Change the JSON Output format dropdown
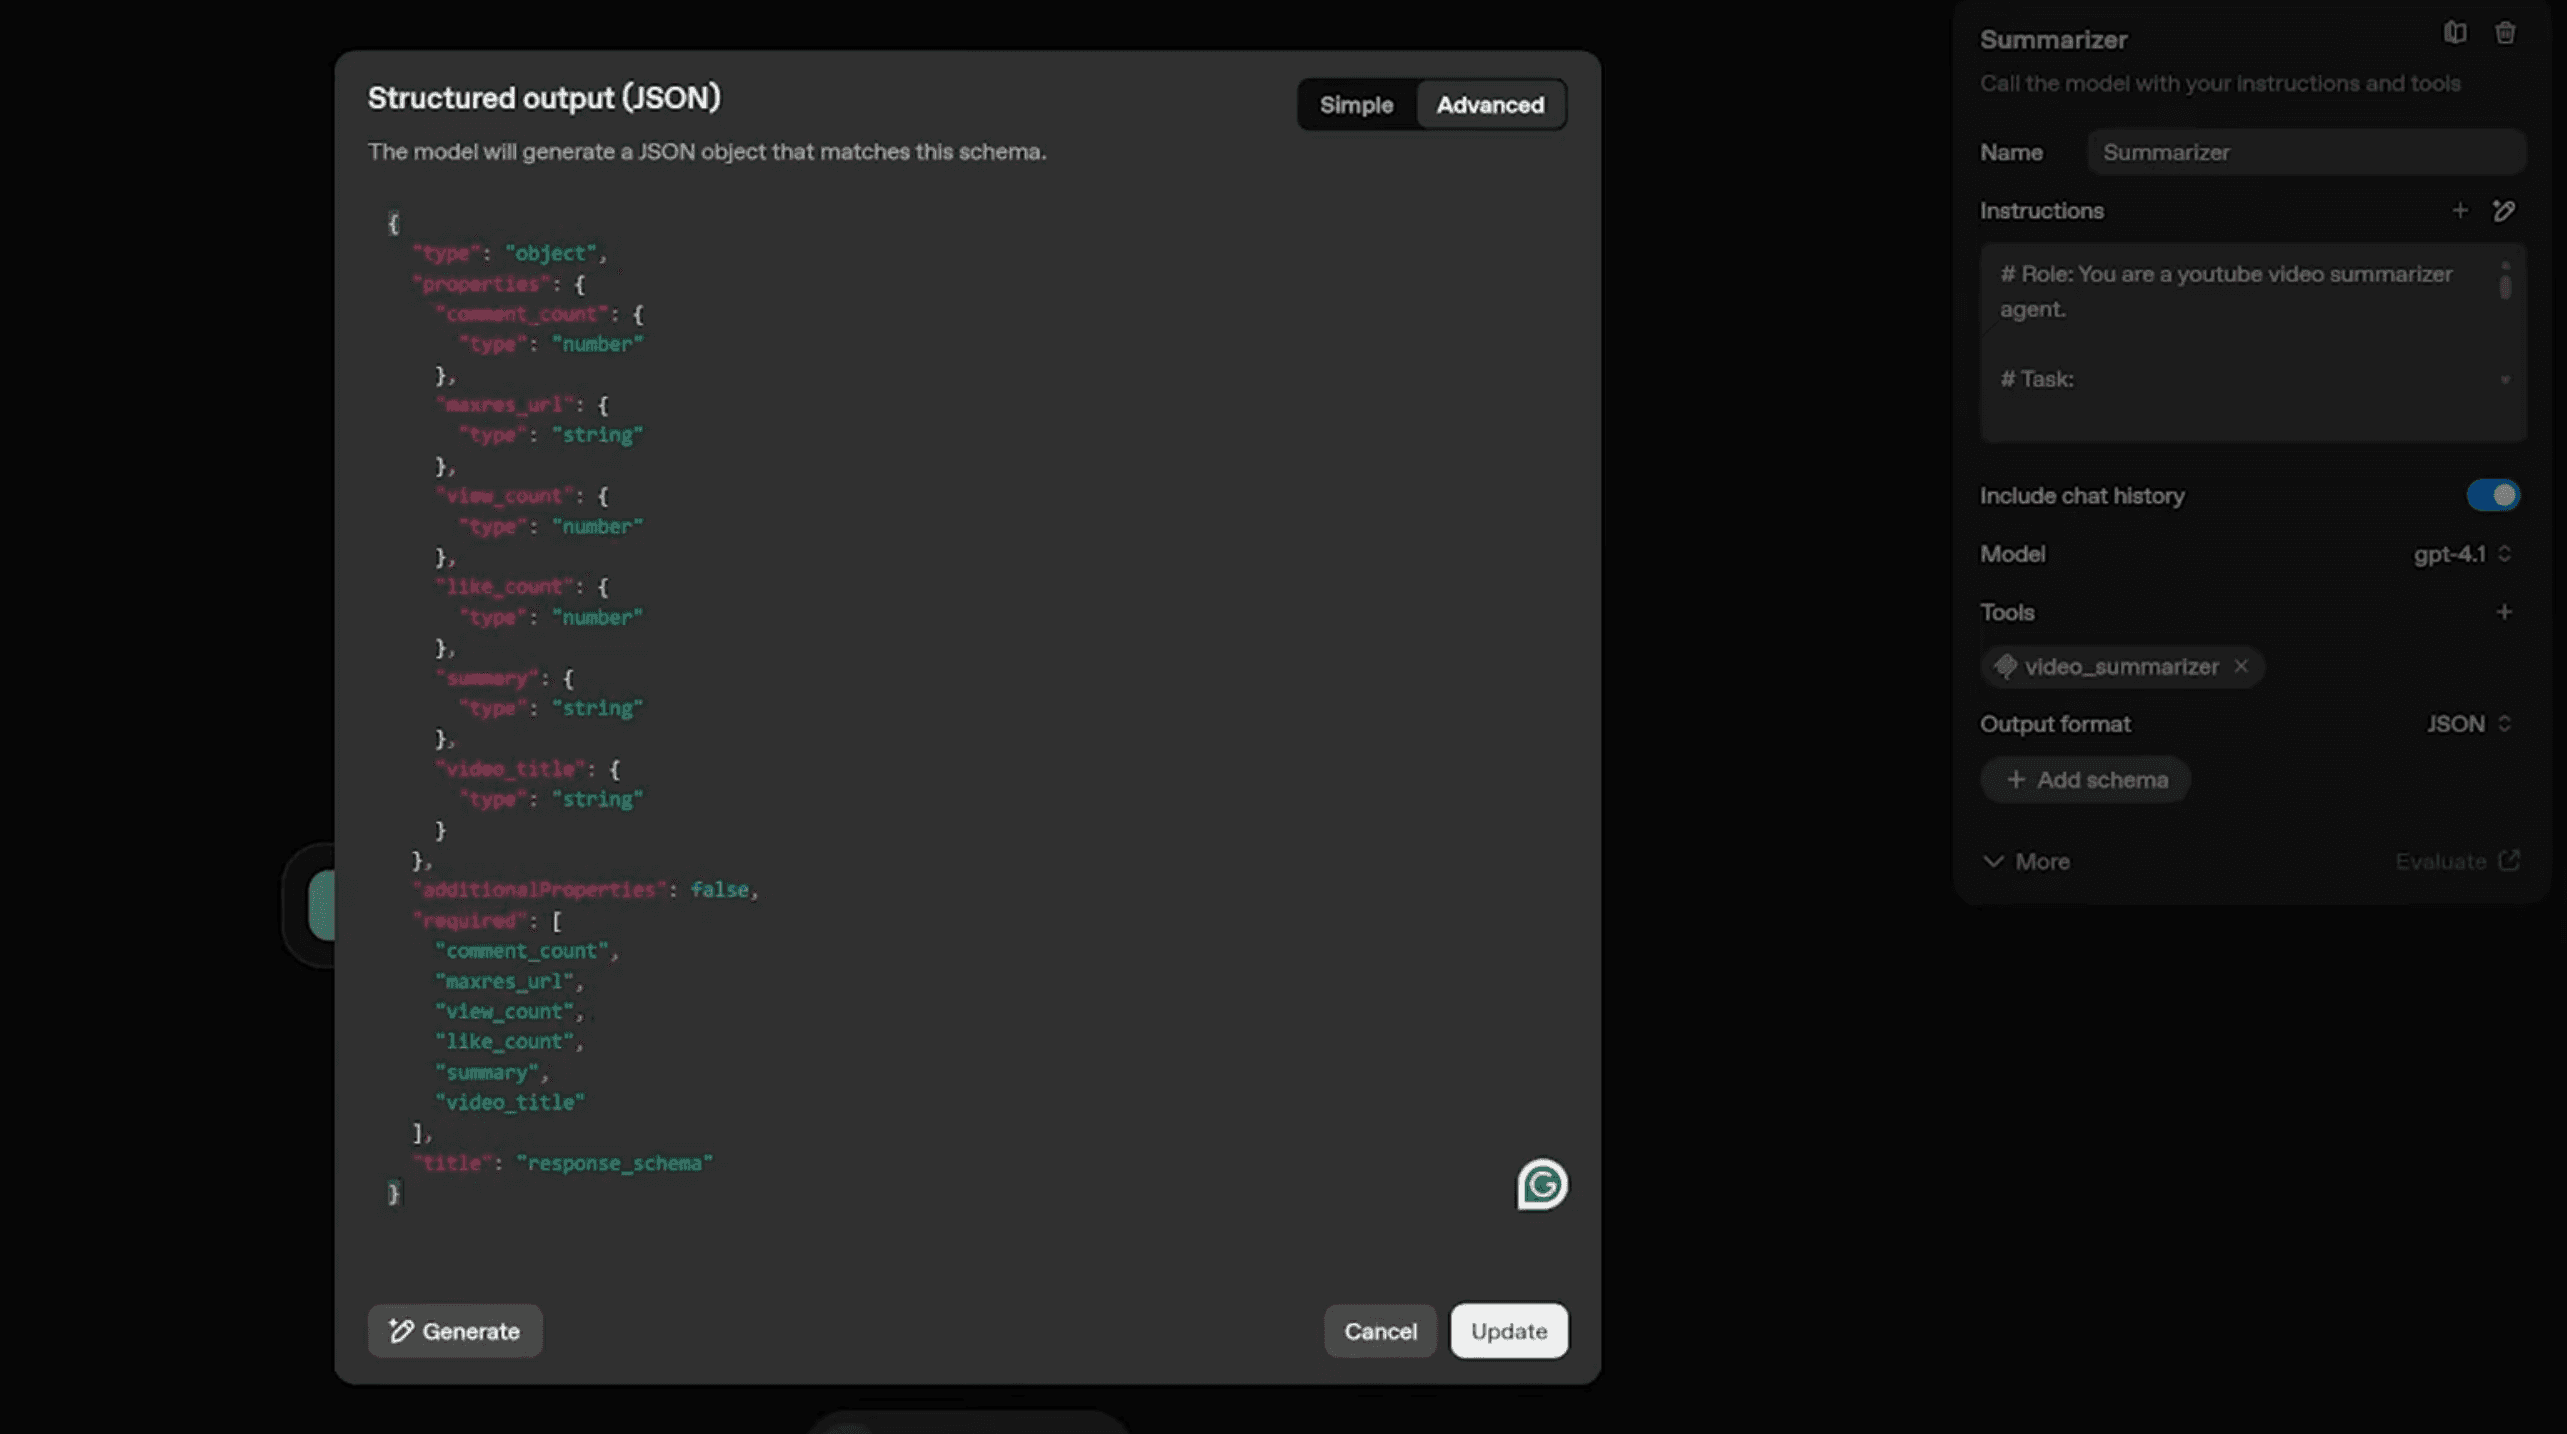2567x1434 pixels. click(x=2467, y=723)
